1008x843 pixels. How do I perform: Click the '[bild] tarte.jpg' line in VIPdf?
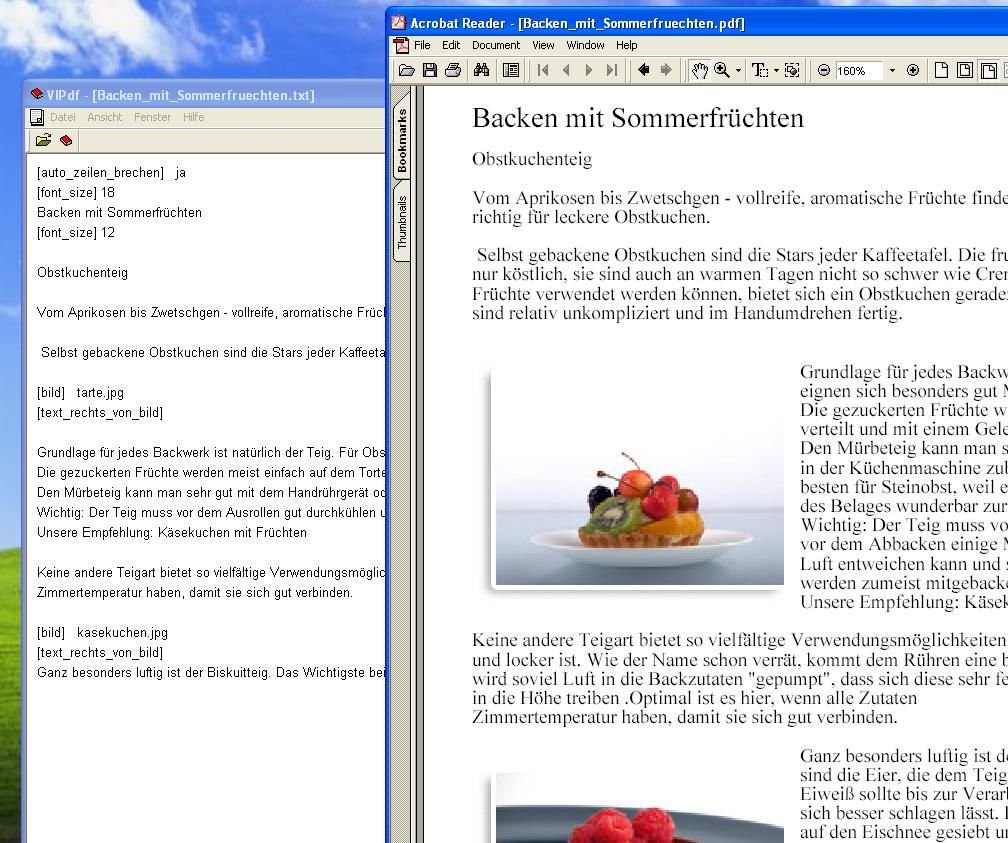[x=80, y=392]
